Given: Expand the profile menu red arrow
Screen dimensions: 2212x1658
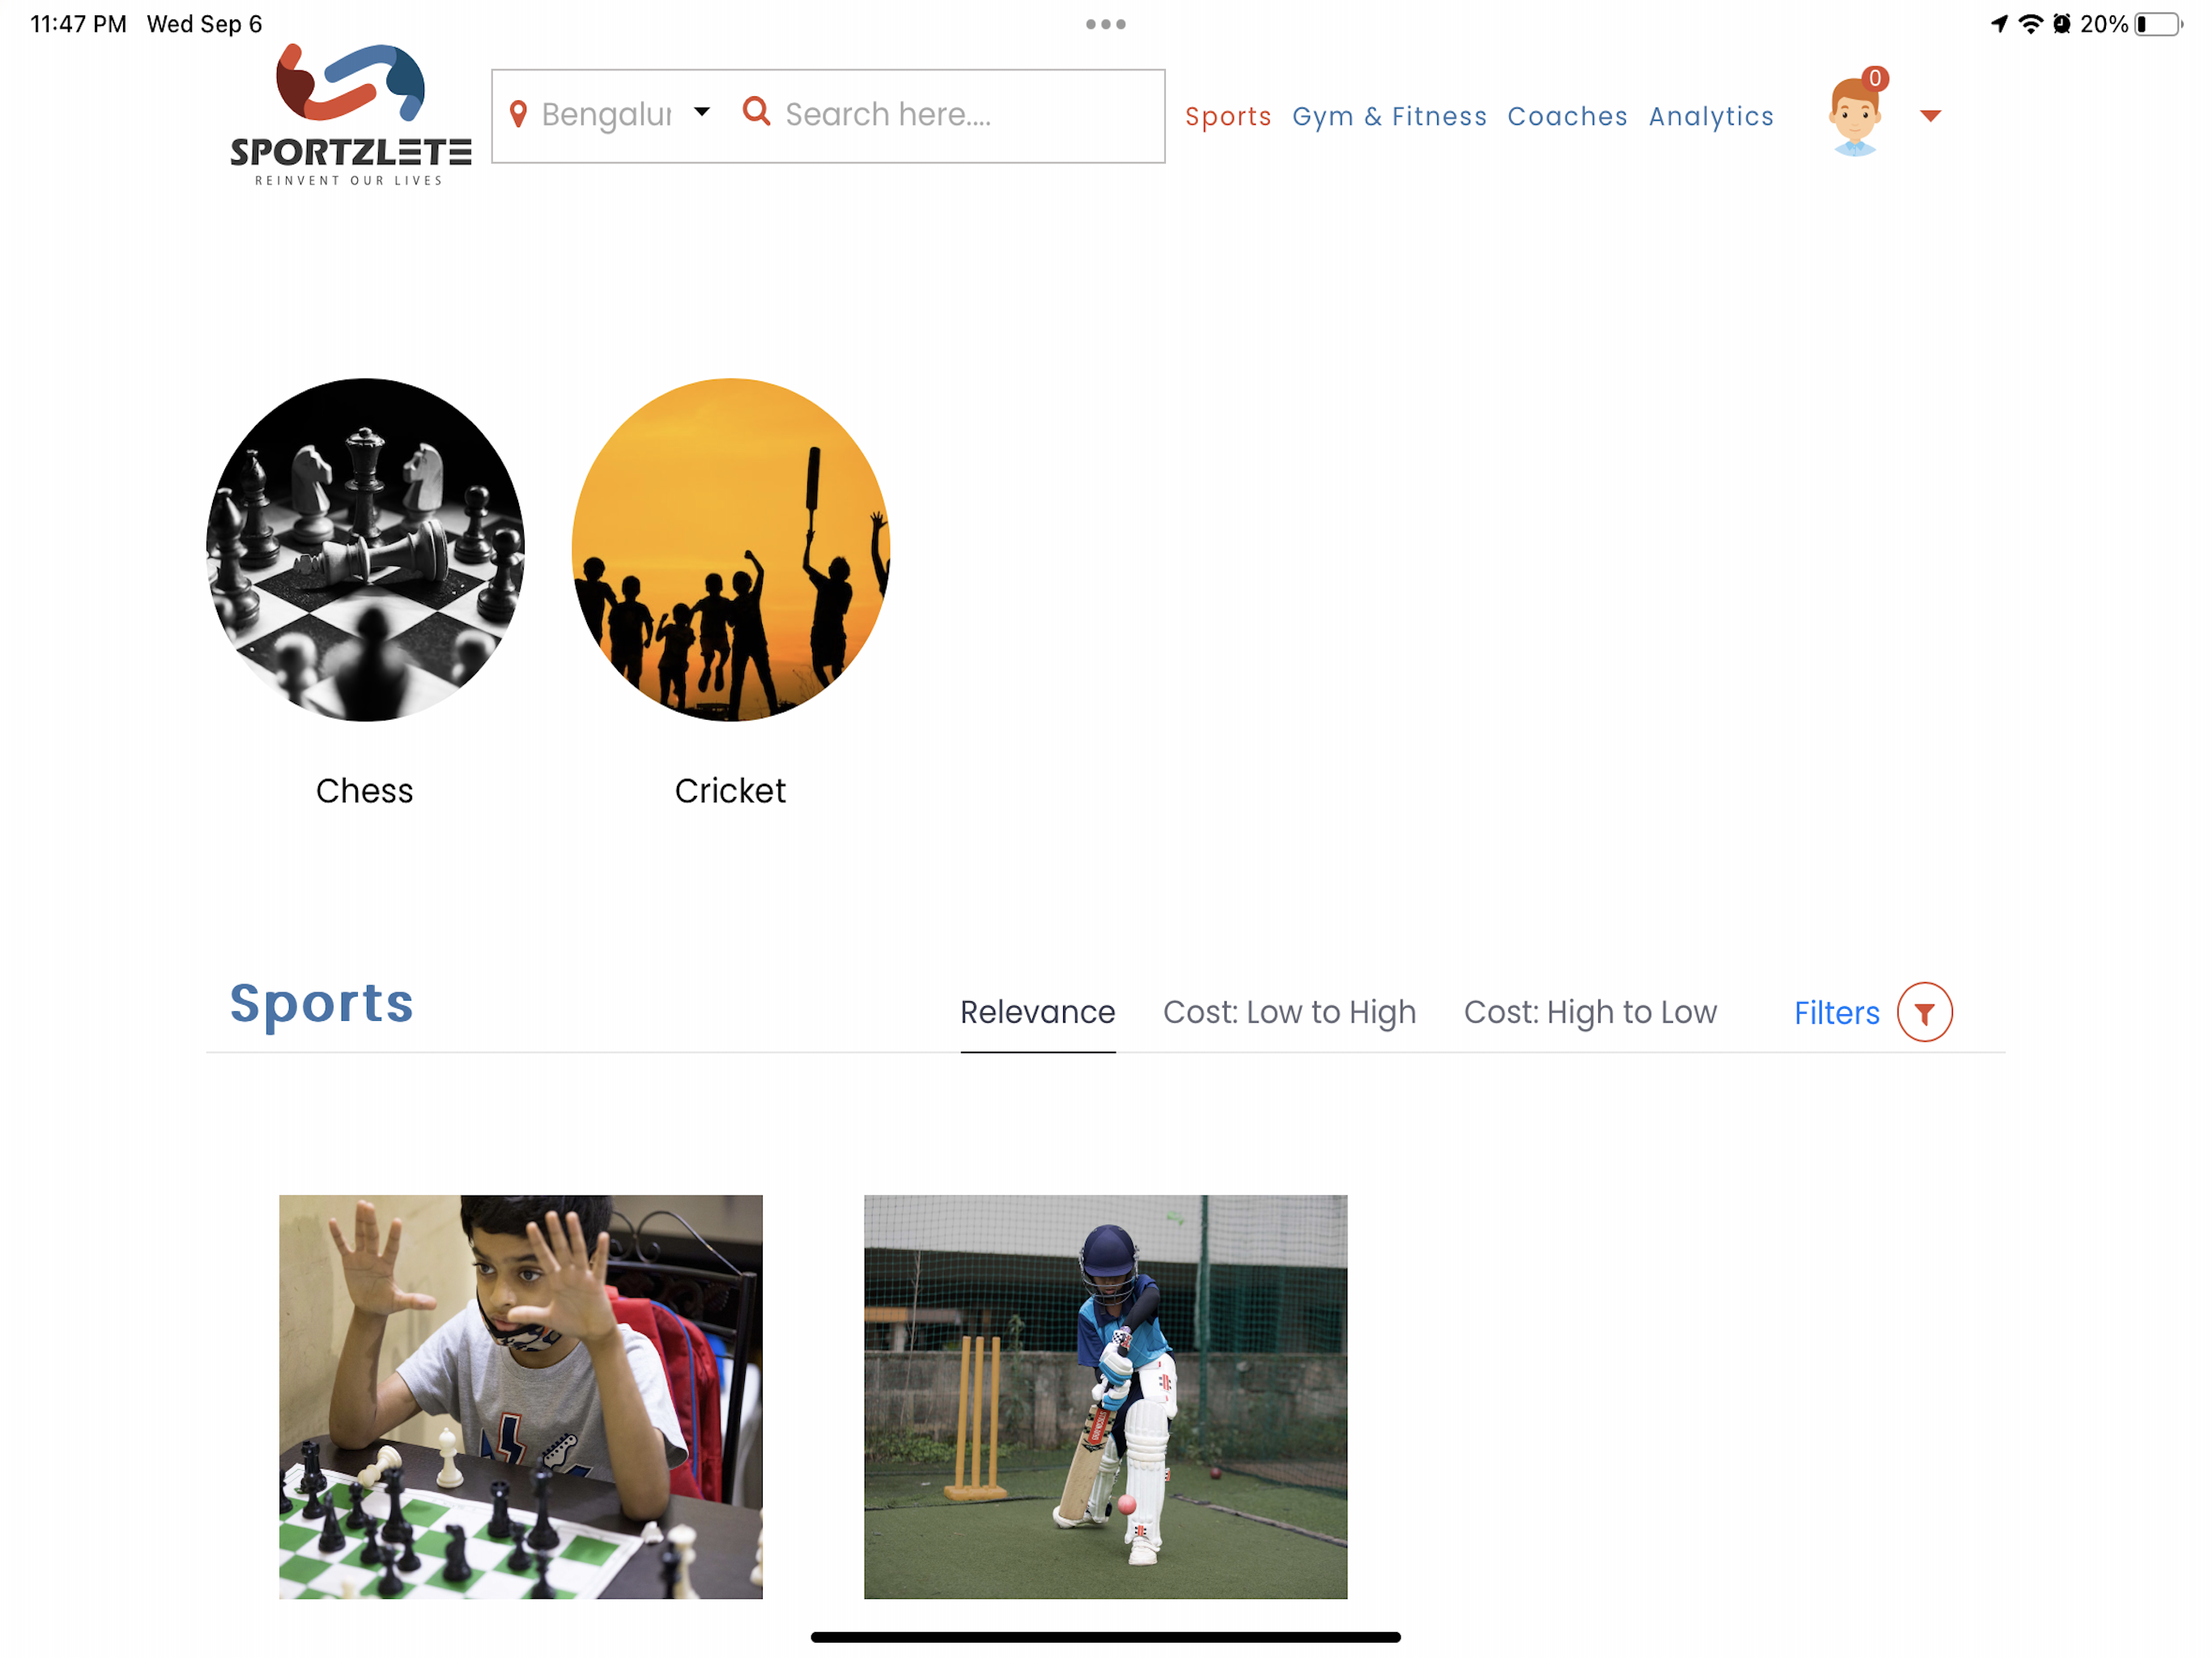Looking at the screenshot, I should pyautogui.click(x=1931, y=116).
